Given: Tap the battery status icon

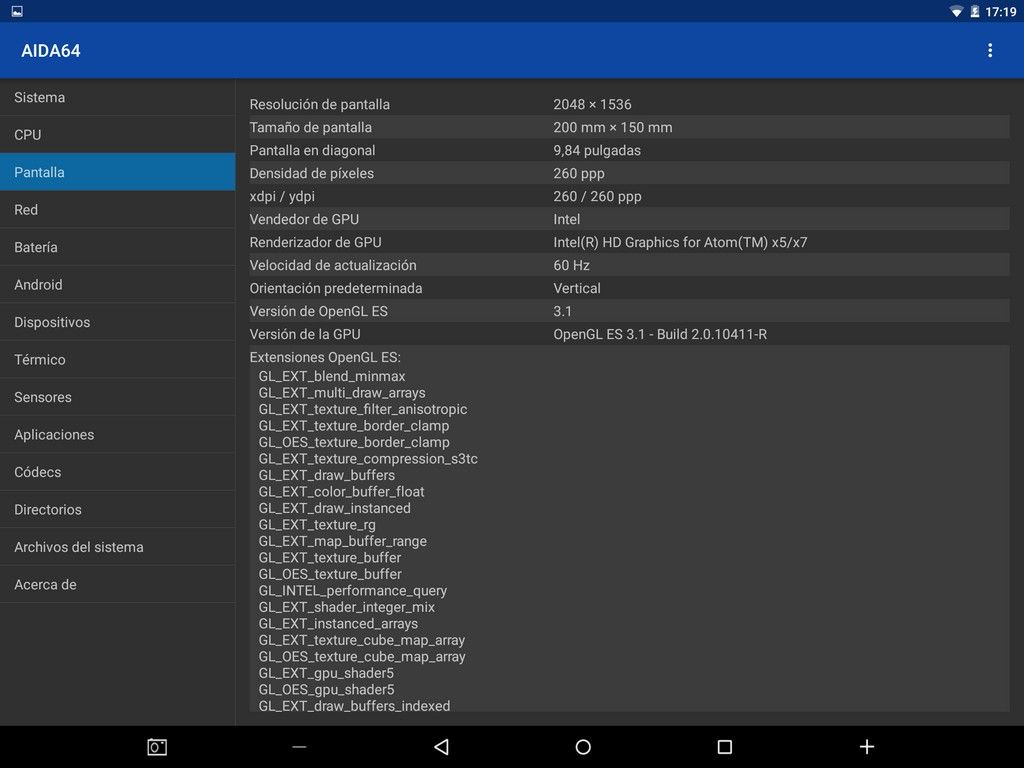Looking at the screenshot, I should pyautogui.click(x=974, y=12).
